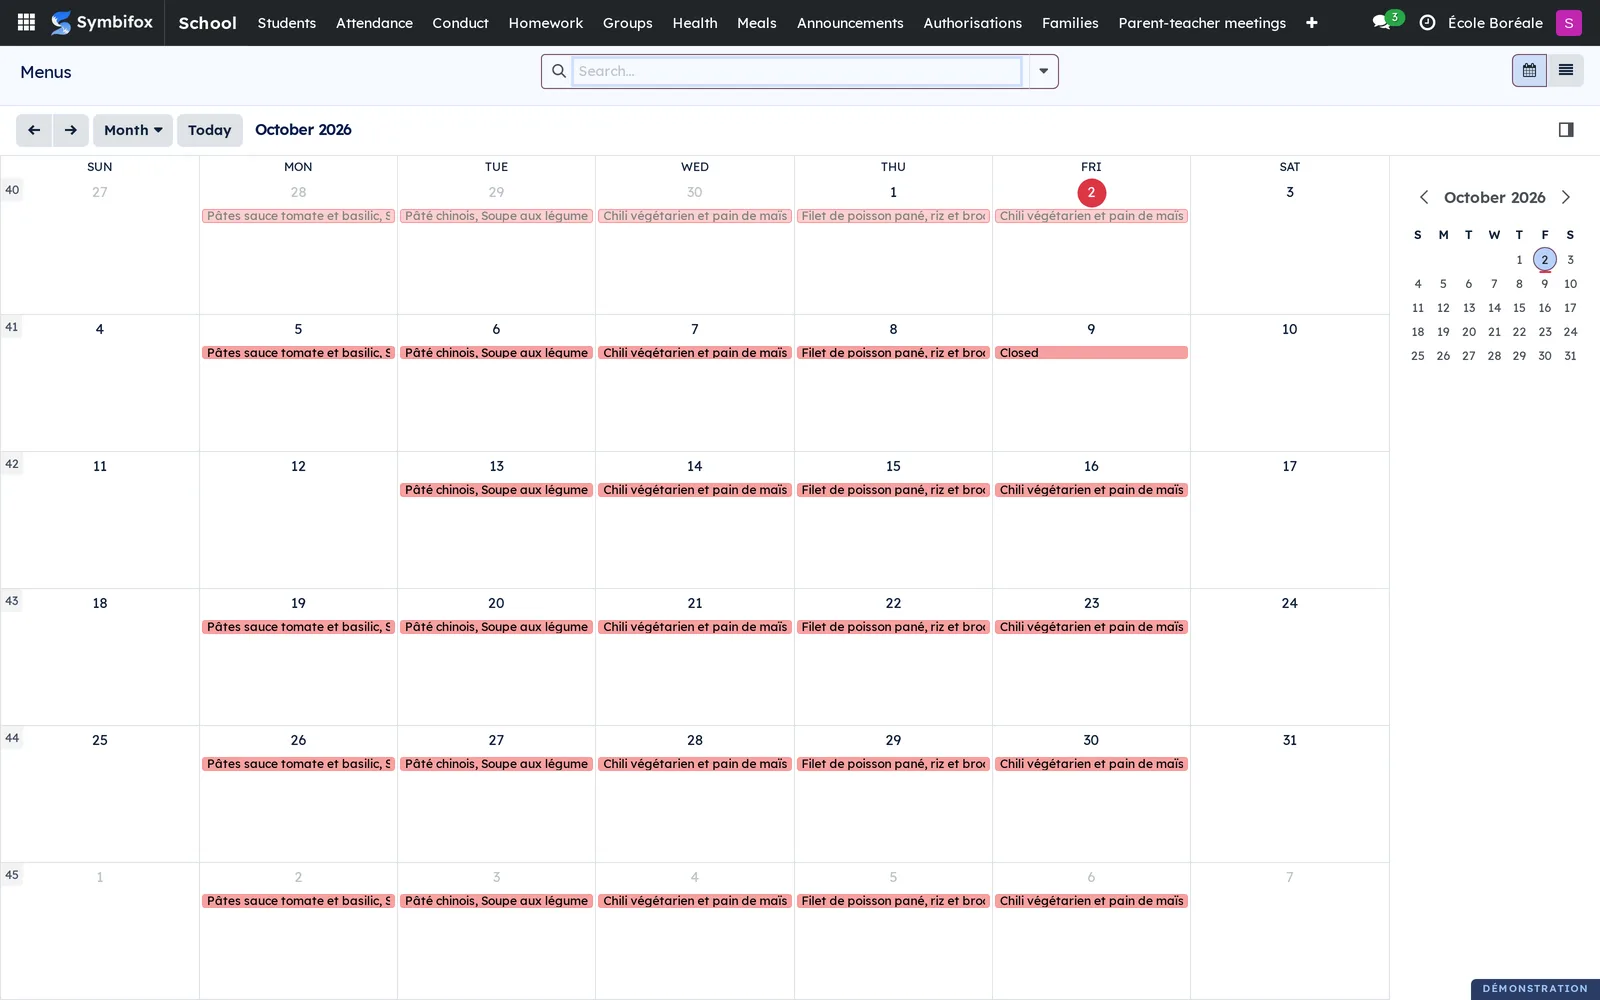Image resolution: width=1600 pixels, height=1000 pixels.
Task: Click October 2026 mini calendar title
Action: coord(1494,198)
